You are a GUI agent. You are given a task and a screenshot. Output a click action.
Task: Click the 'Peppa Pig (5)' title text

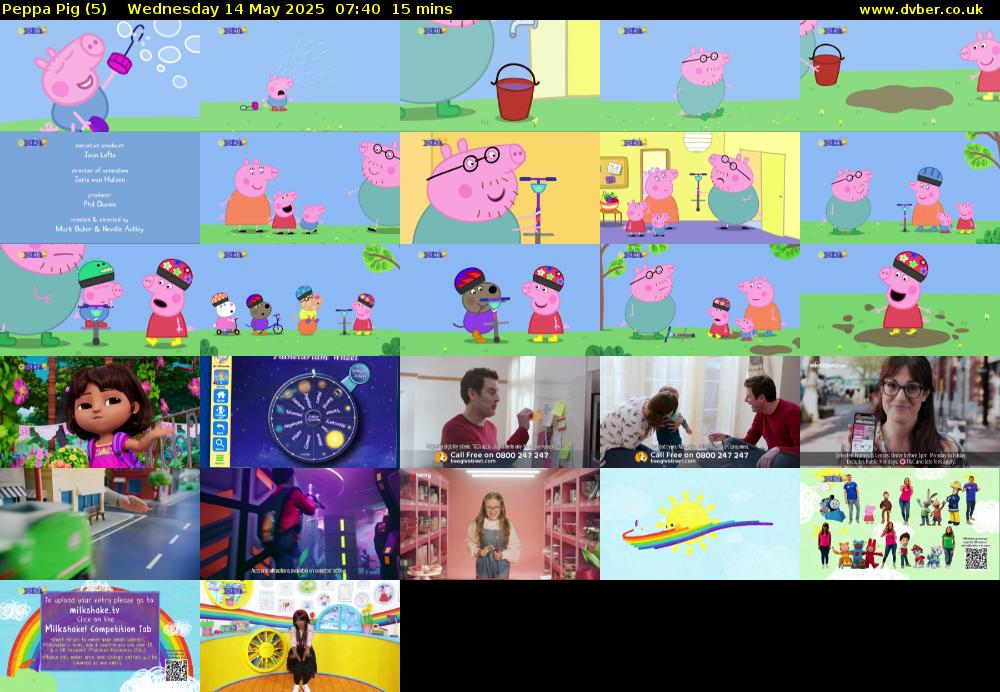[x=55, y=10]
